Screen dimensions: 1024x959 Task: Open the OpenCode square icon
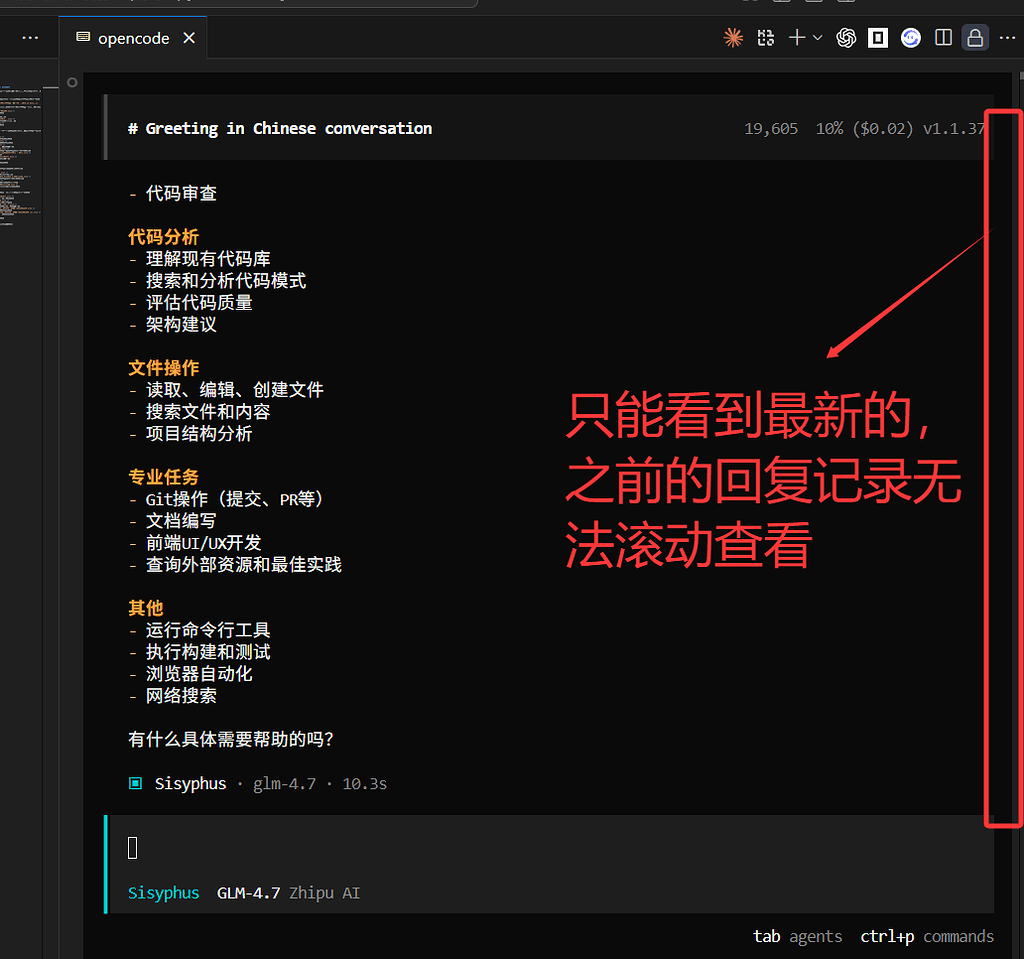878,38
